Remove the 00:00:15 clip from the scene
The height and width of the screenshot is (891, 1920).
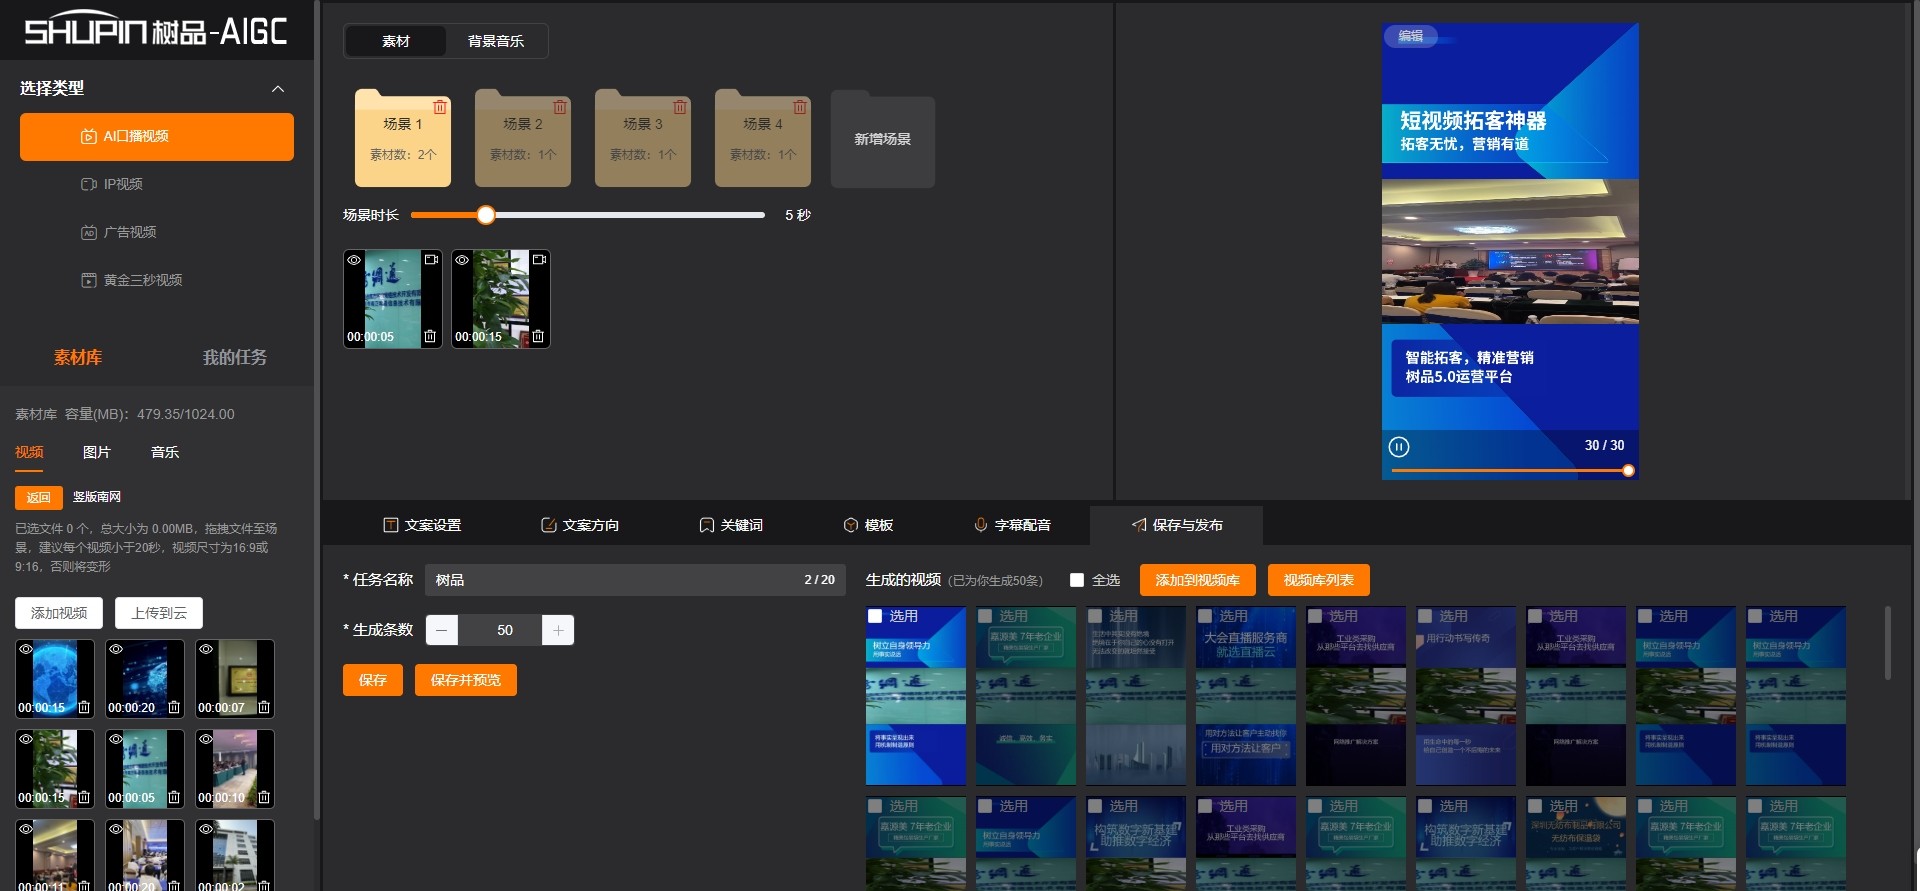[538, 337]
